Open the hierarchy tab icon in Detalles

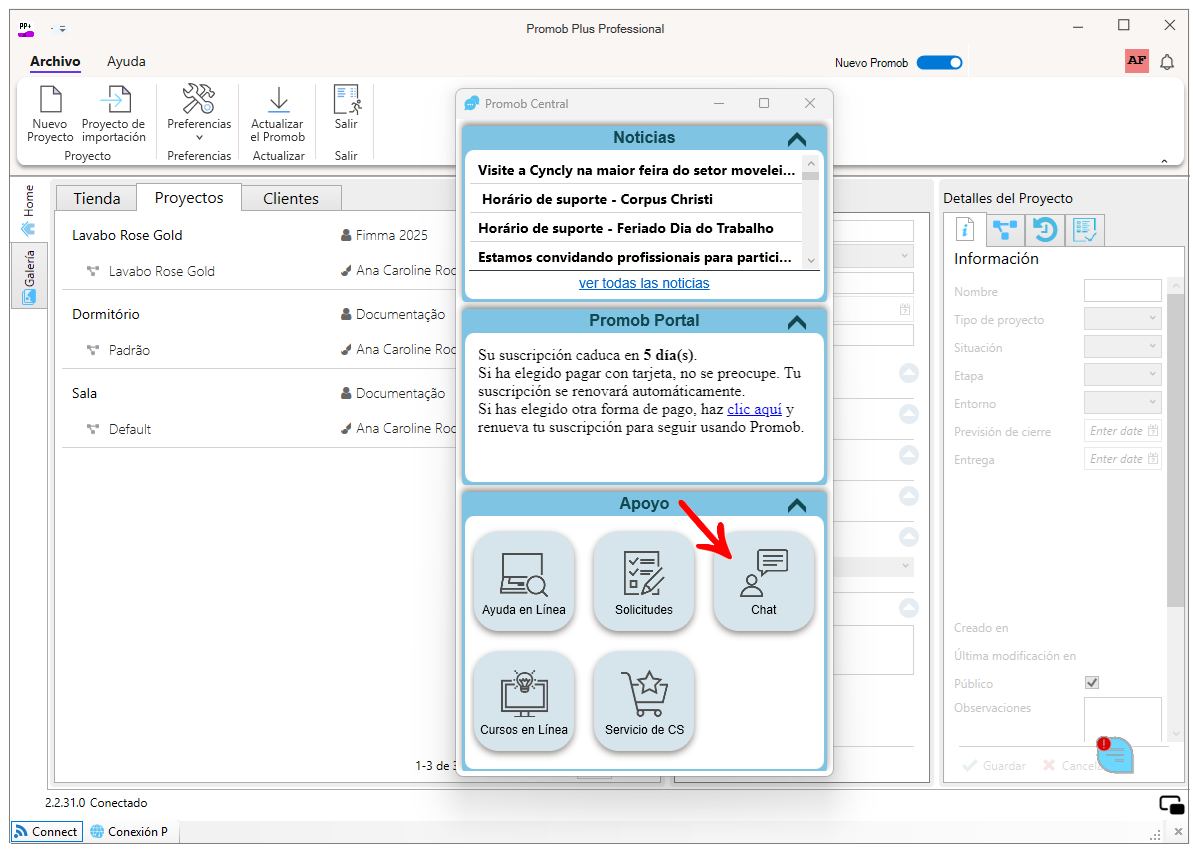click(1006, 229)
